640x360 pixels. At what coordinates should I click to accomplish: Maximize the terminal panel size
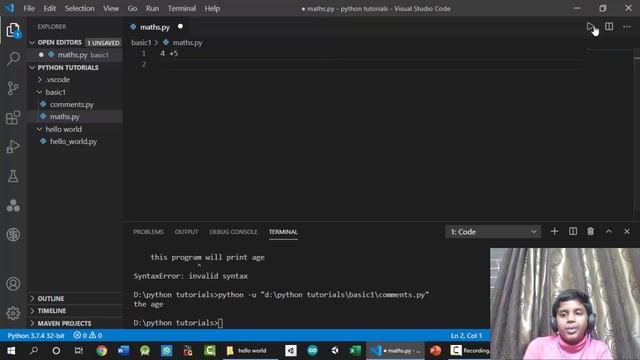[x=609, y=231]
